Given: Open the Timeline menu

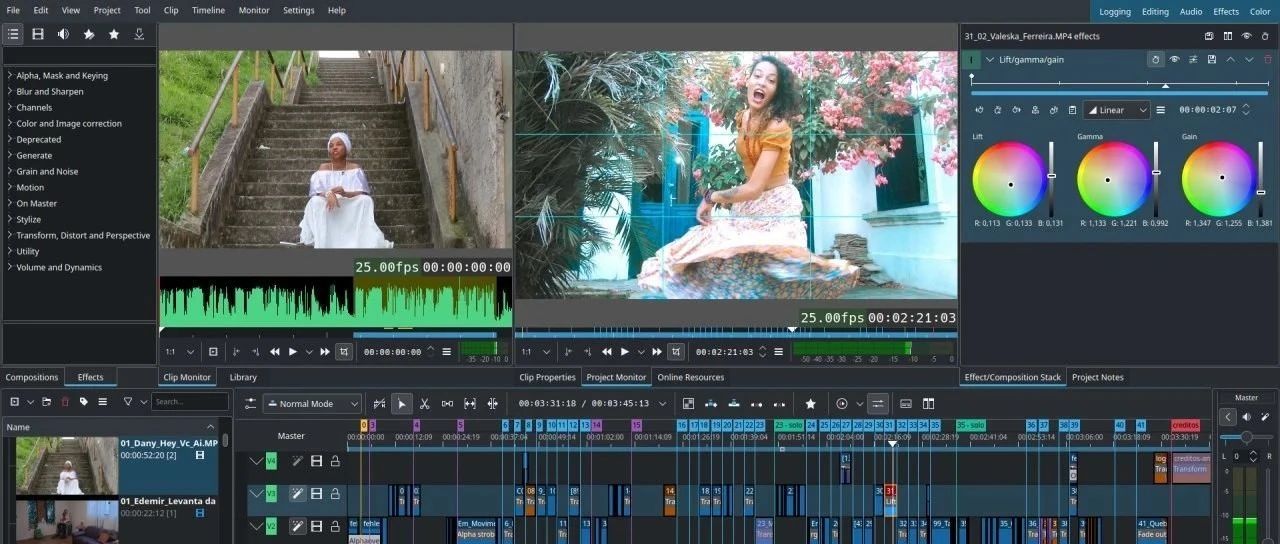Looking at the screenshot, I should click(x=208, y=10).
